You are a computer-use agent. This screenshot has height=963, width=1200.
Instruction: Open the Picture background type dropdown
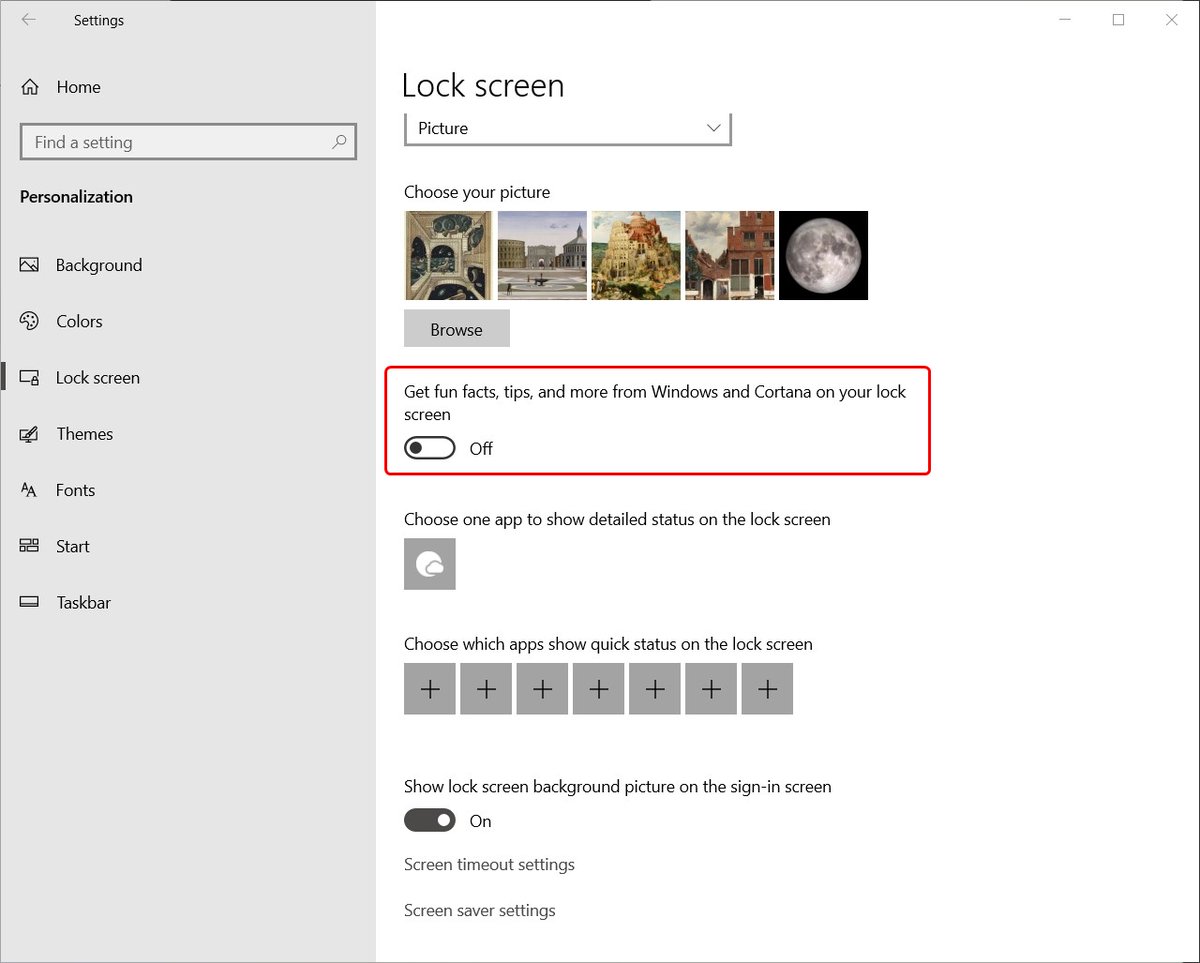coord(568,129)
